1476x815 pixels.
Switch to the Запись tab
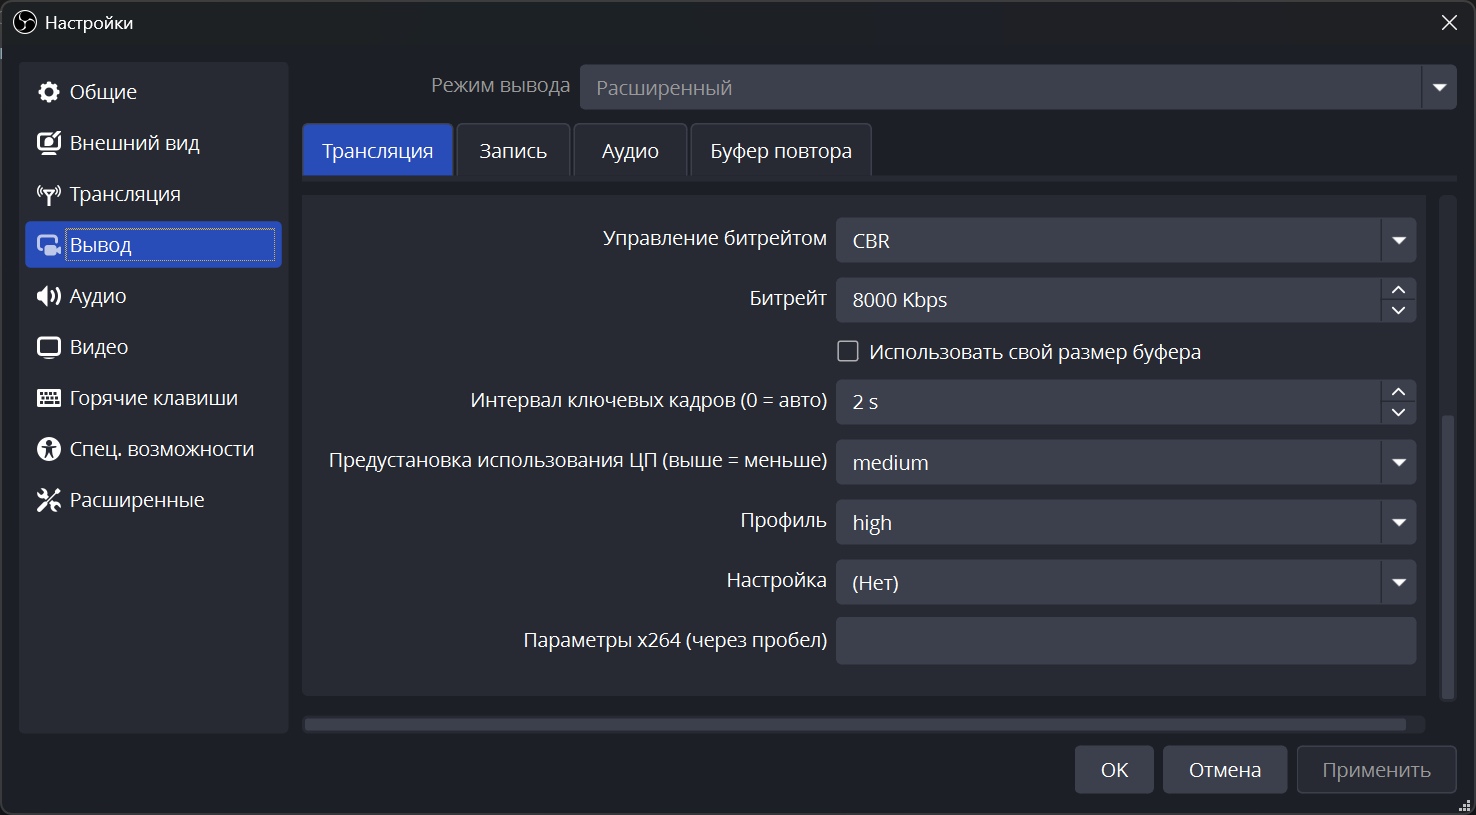[513, 151]
